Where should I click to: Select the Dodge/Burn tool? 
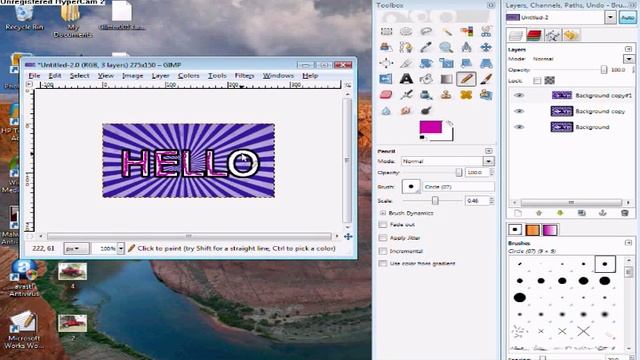[x=426, y=111]
